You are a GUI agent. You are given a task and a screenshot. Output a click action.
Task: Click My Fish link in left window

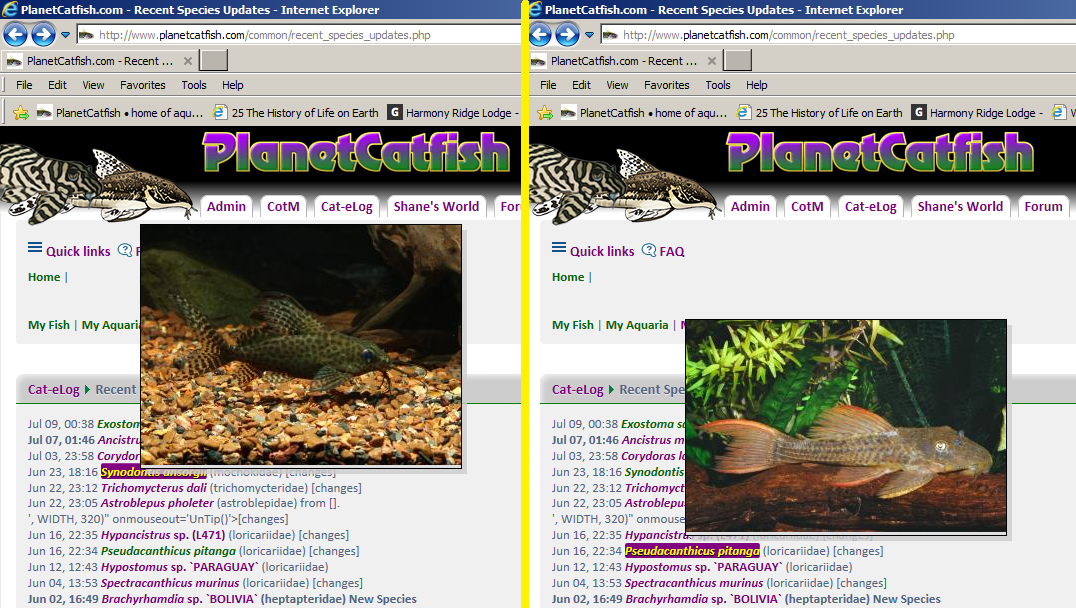[49, 325]
